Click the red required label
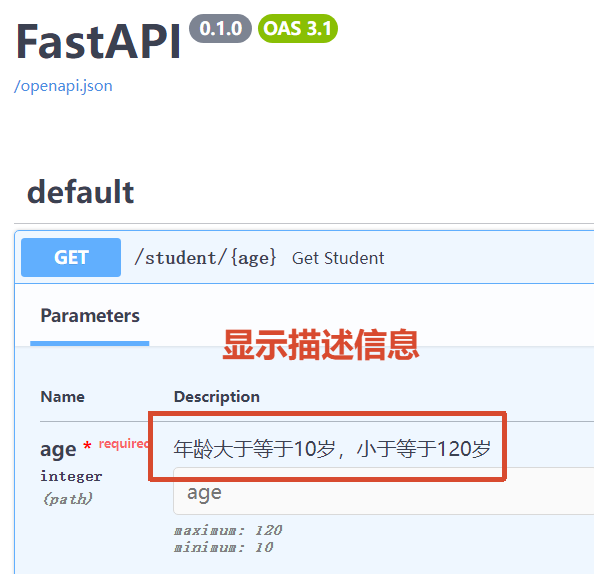Screen dimensions: 594x574 pyautogui.click(x=123, y=443)
